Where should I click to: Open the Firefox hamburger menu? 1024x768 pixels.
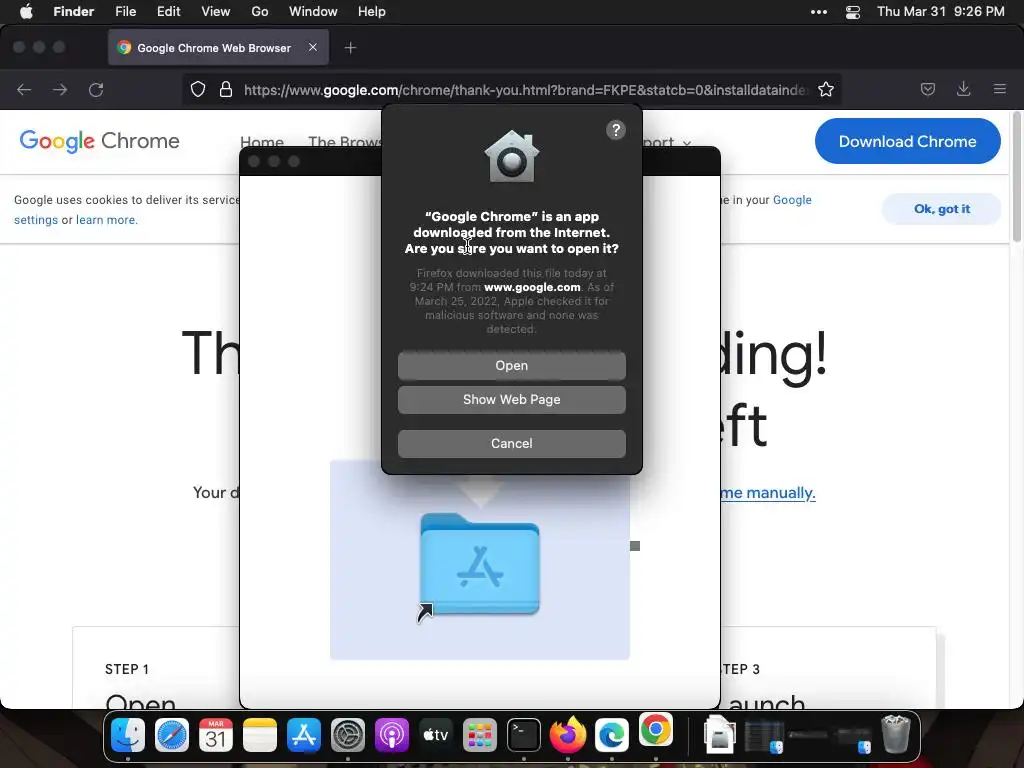[999, 89]
